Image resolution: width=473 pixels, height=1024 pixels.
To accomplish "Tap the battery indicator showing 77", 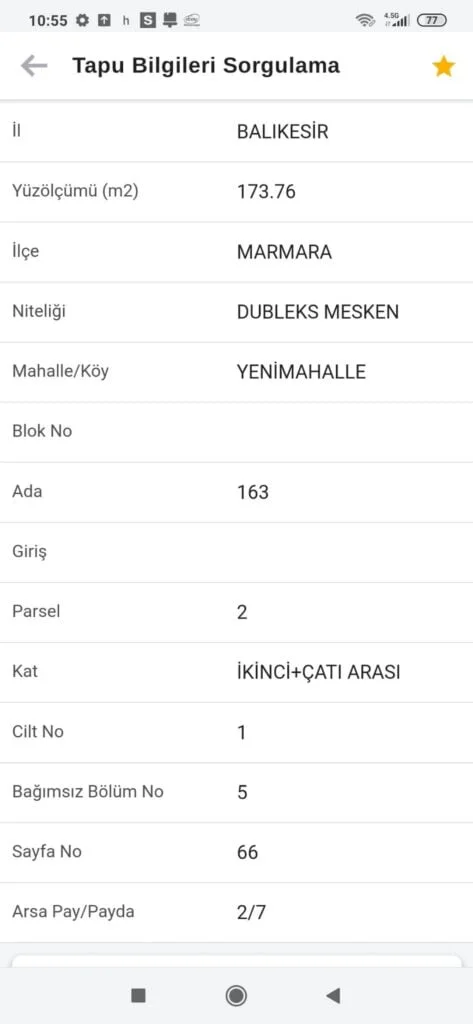I will [x=432, y=20].
